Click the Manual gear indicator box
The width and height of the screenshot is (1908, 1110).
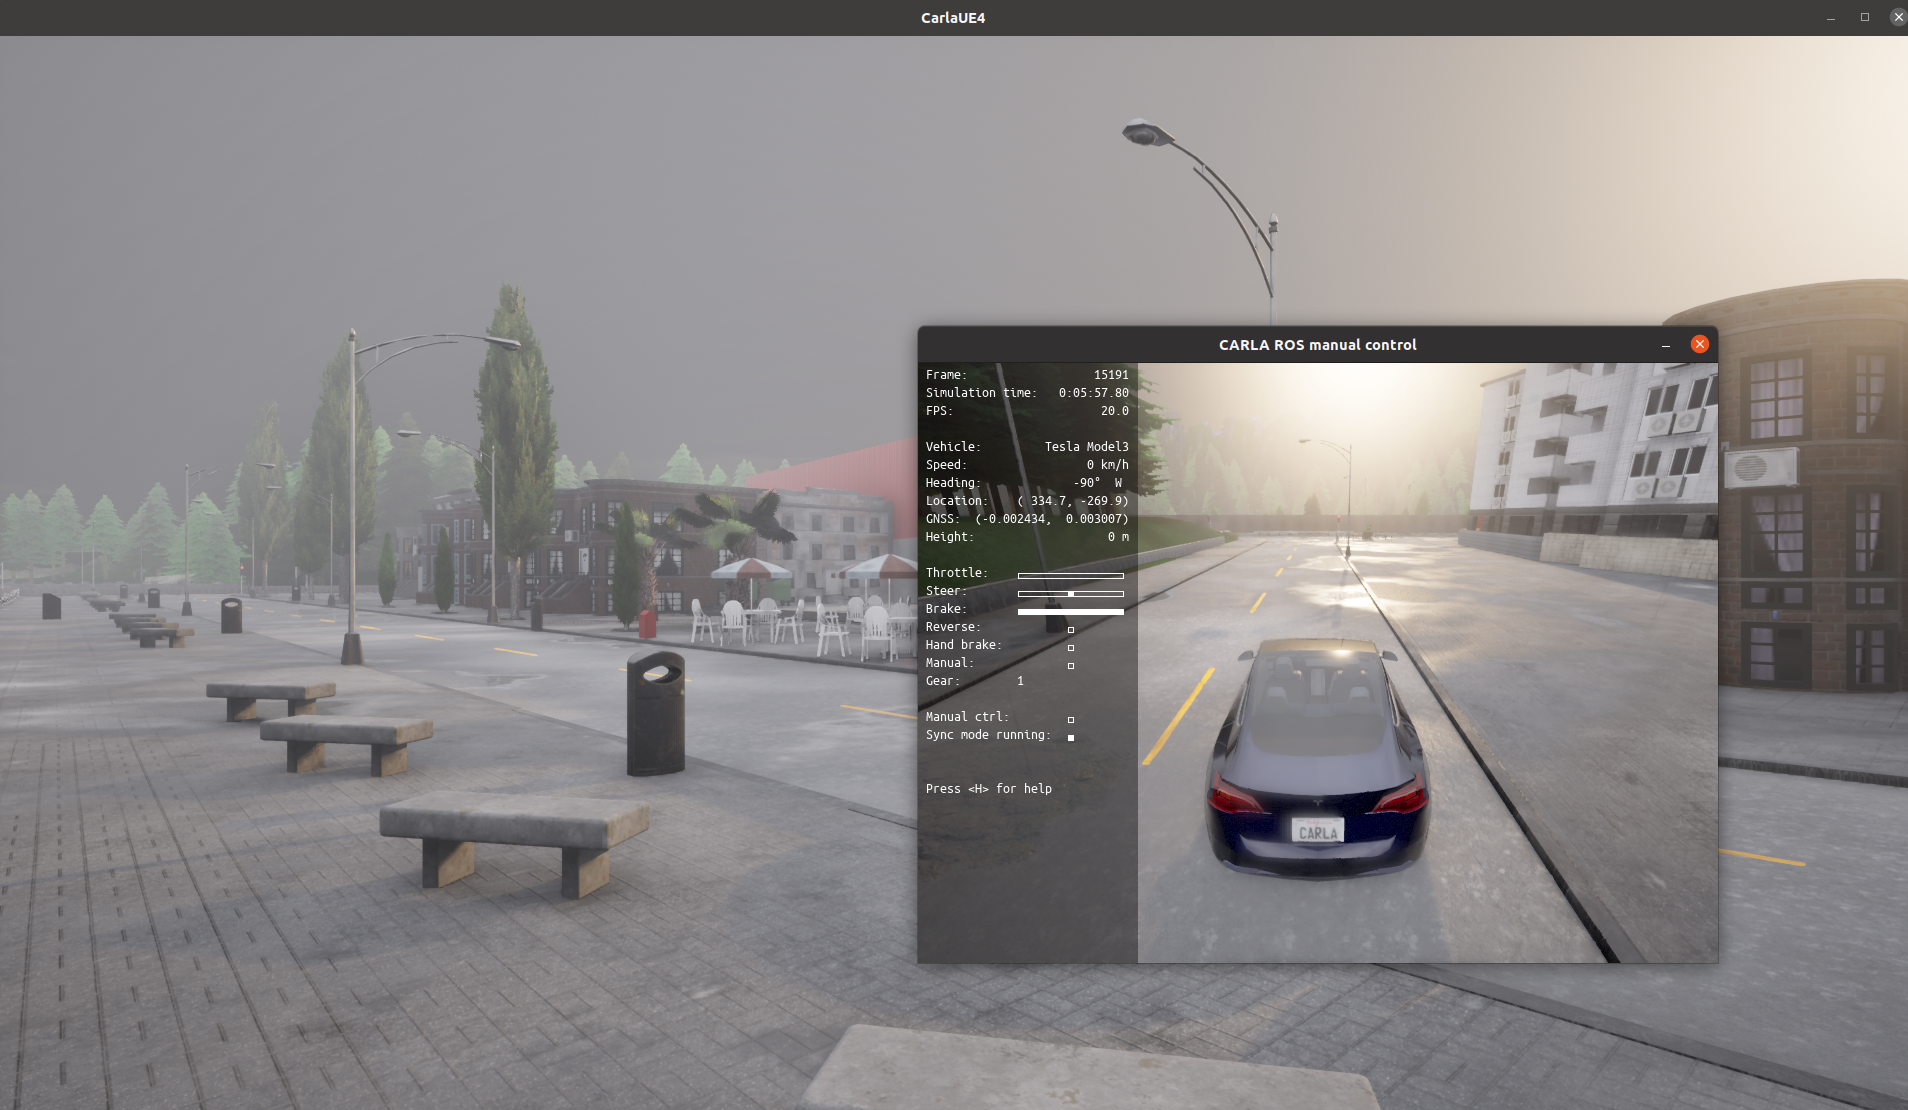tap(1071, 665)
